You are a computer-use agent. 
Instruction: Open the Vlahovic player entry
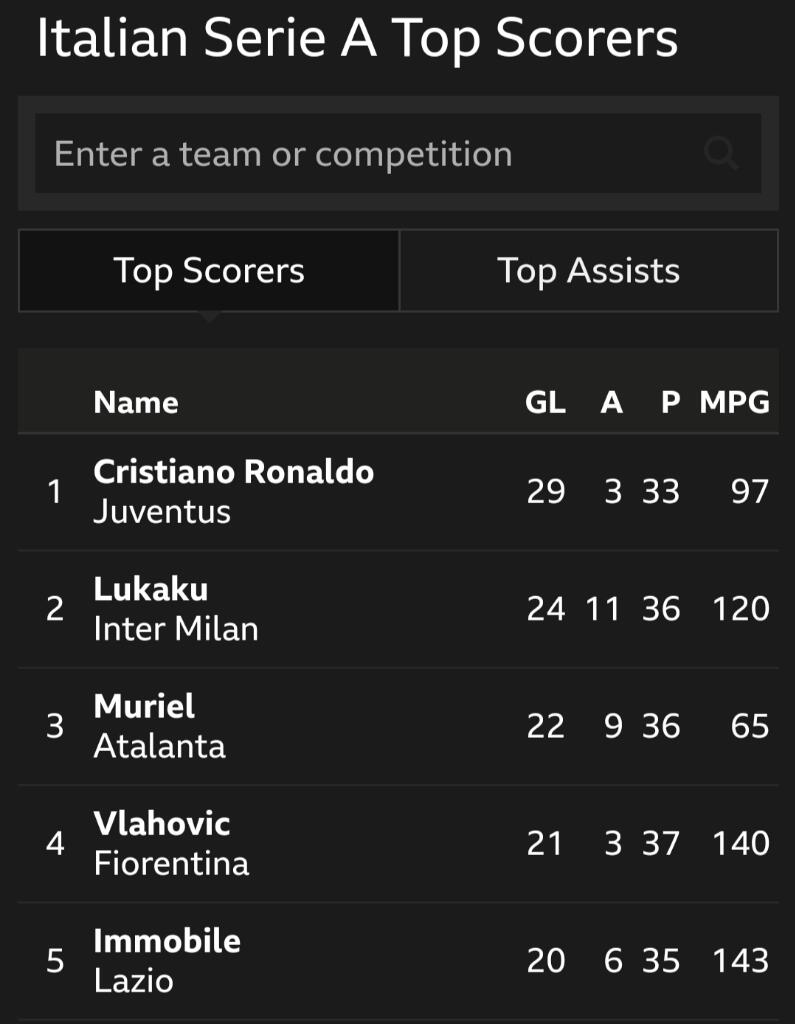tap(162, 824)
